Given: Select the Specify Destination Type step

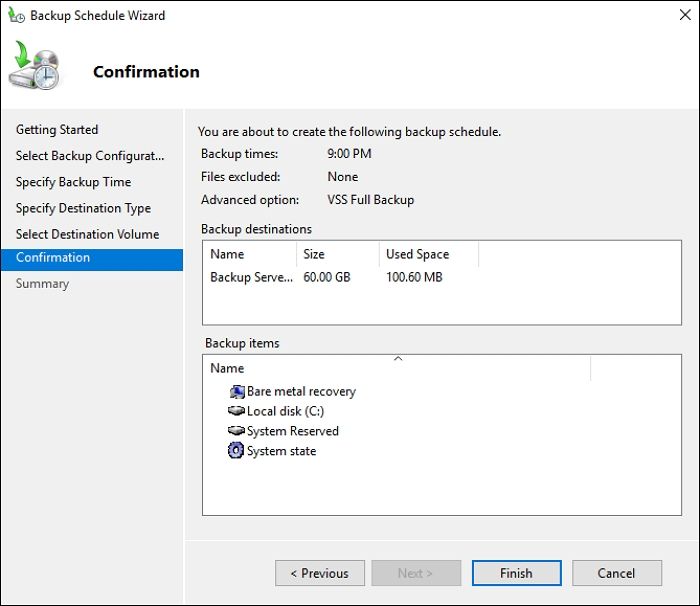Looking at the screenshot, I should coord(83,208).
